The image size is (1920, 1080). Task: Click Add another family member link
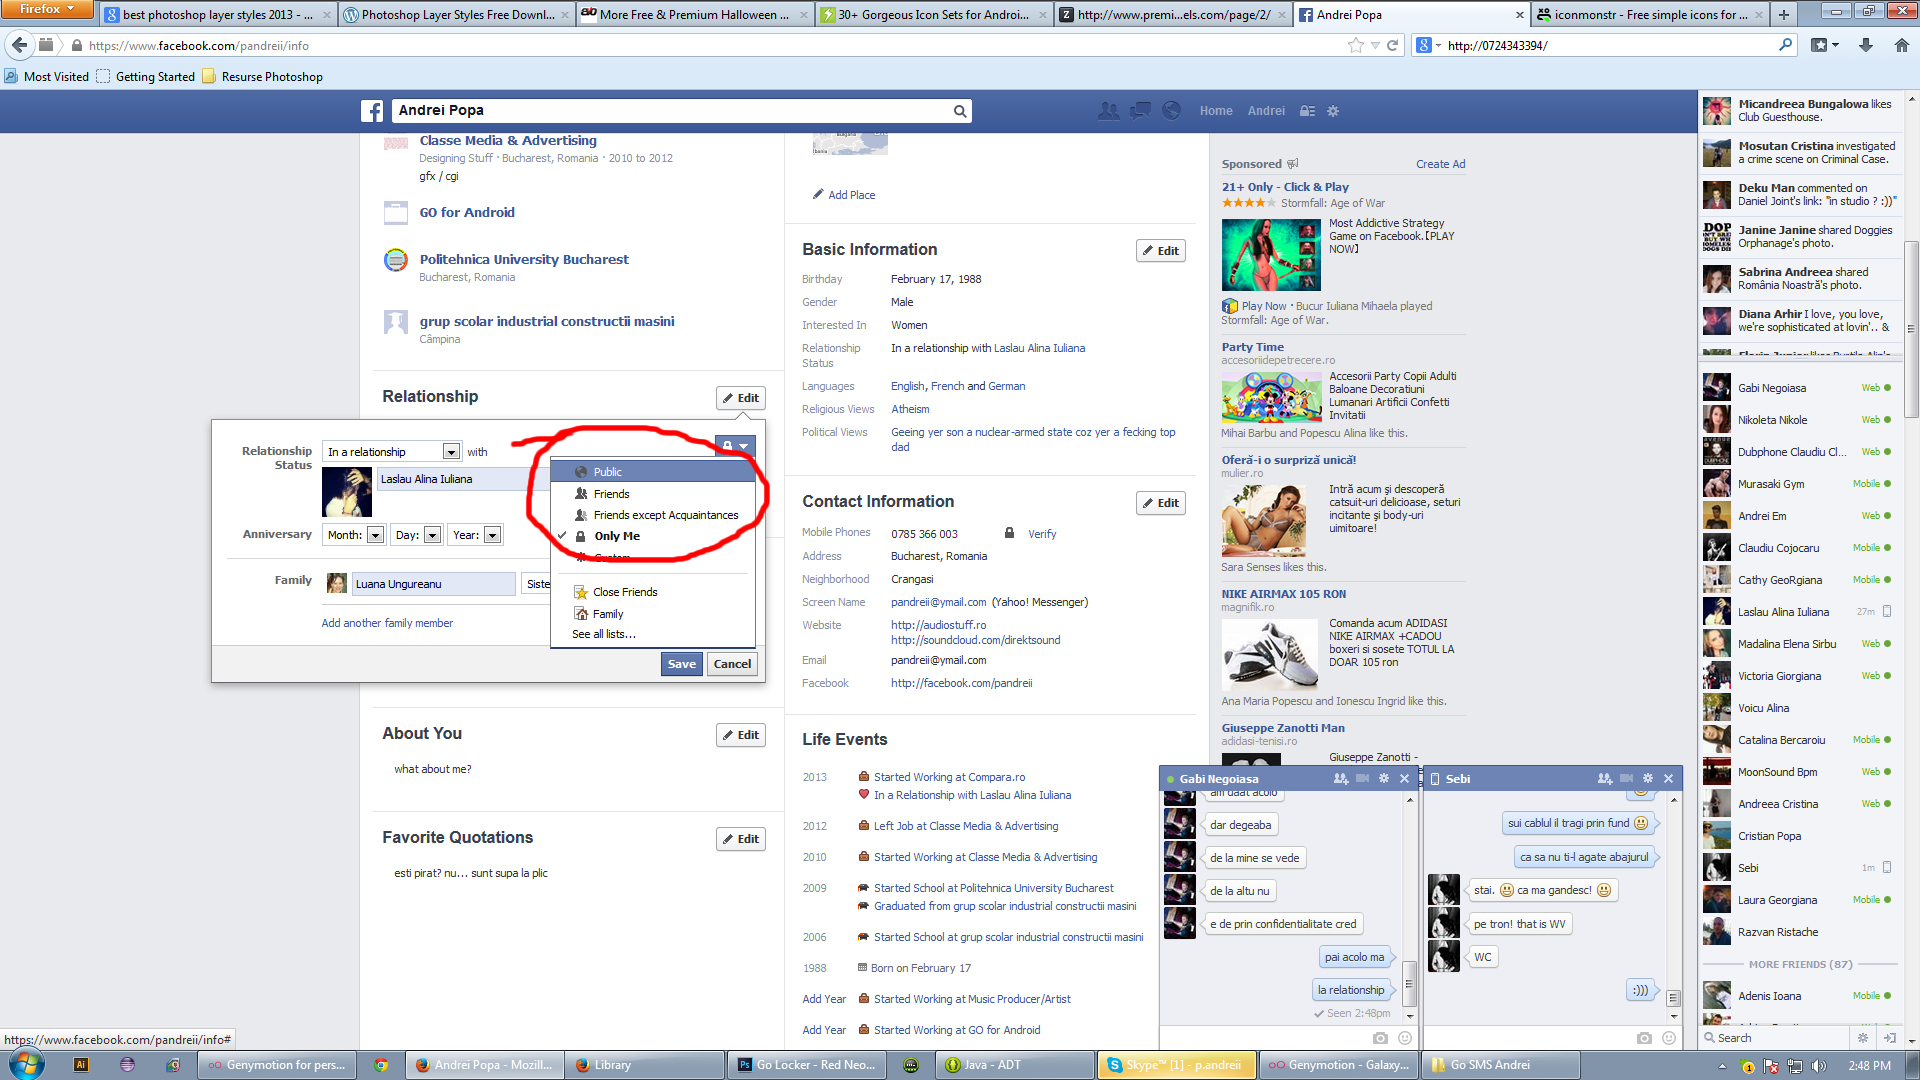click(387, 623)
